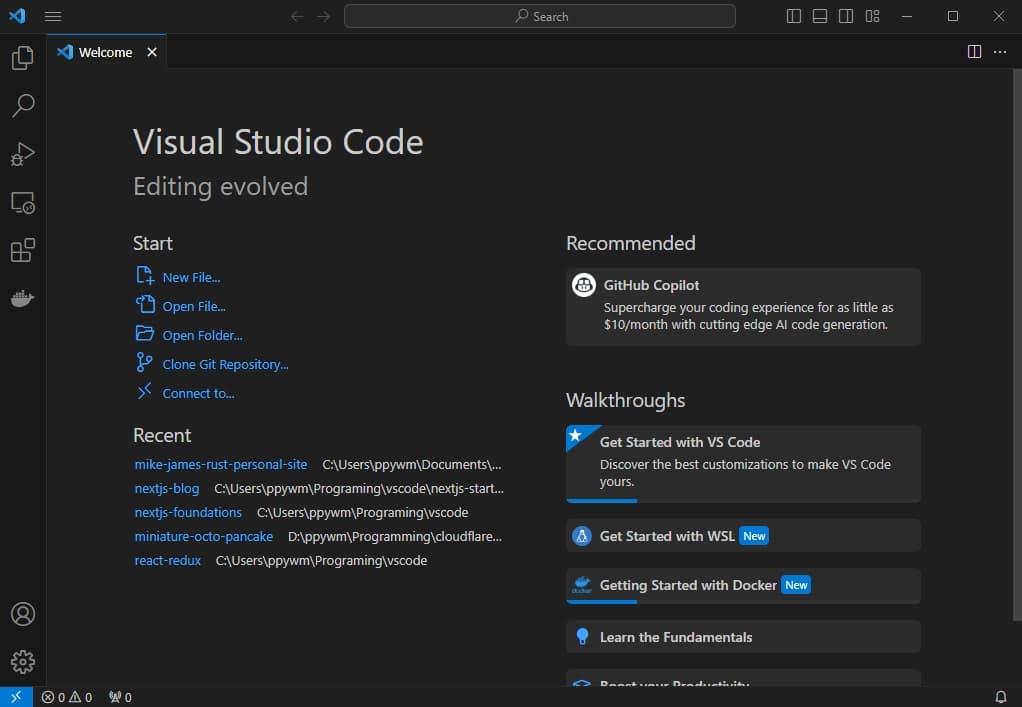Click the Clone Git Repository branch icon

click(x=144, y=362)
